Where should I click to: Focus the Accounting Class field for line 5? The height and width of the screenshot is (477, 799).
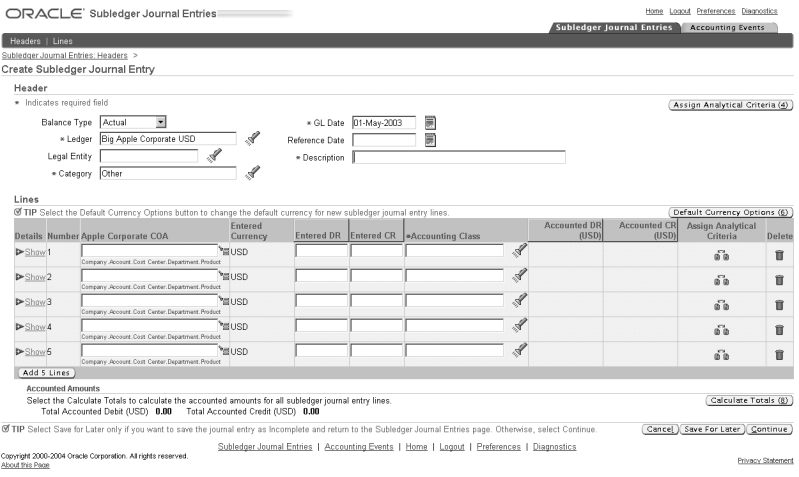[x=455, y=350]
